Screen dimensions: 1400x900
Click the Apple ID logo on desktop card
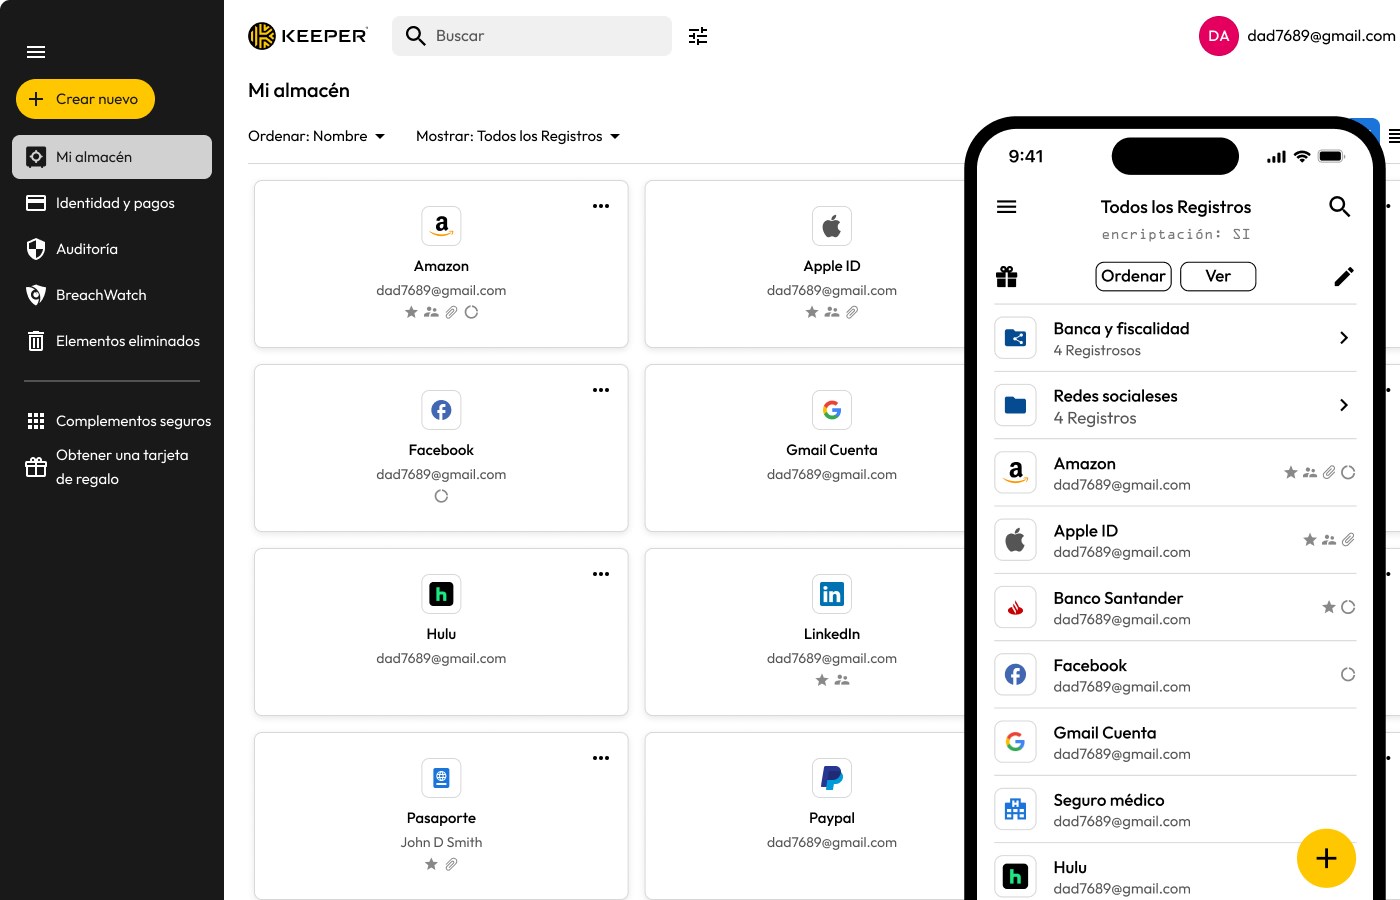point(832,226)
